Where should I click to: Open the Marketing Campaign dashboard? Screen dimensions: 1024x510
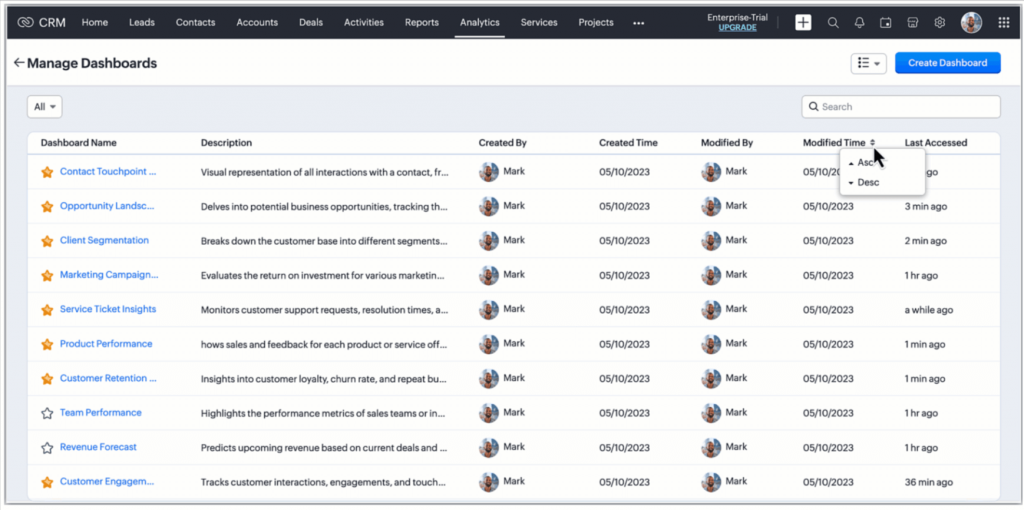point(109,275)
